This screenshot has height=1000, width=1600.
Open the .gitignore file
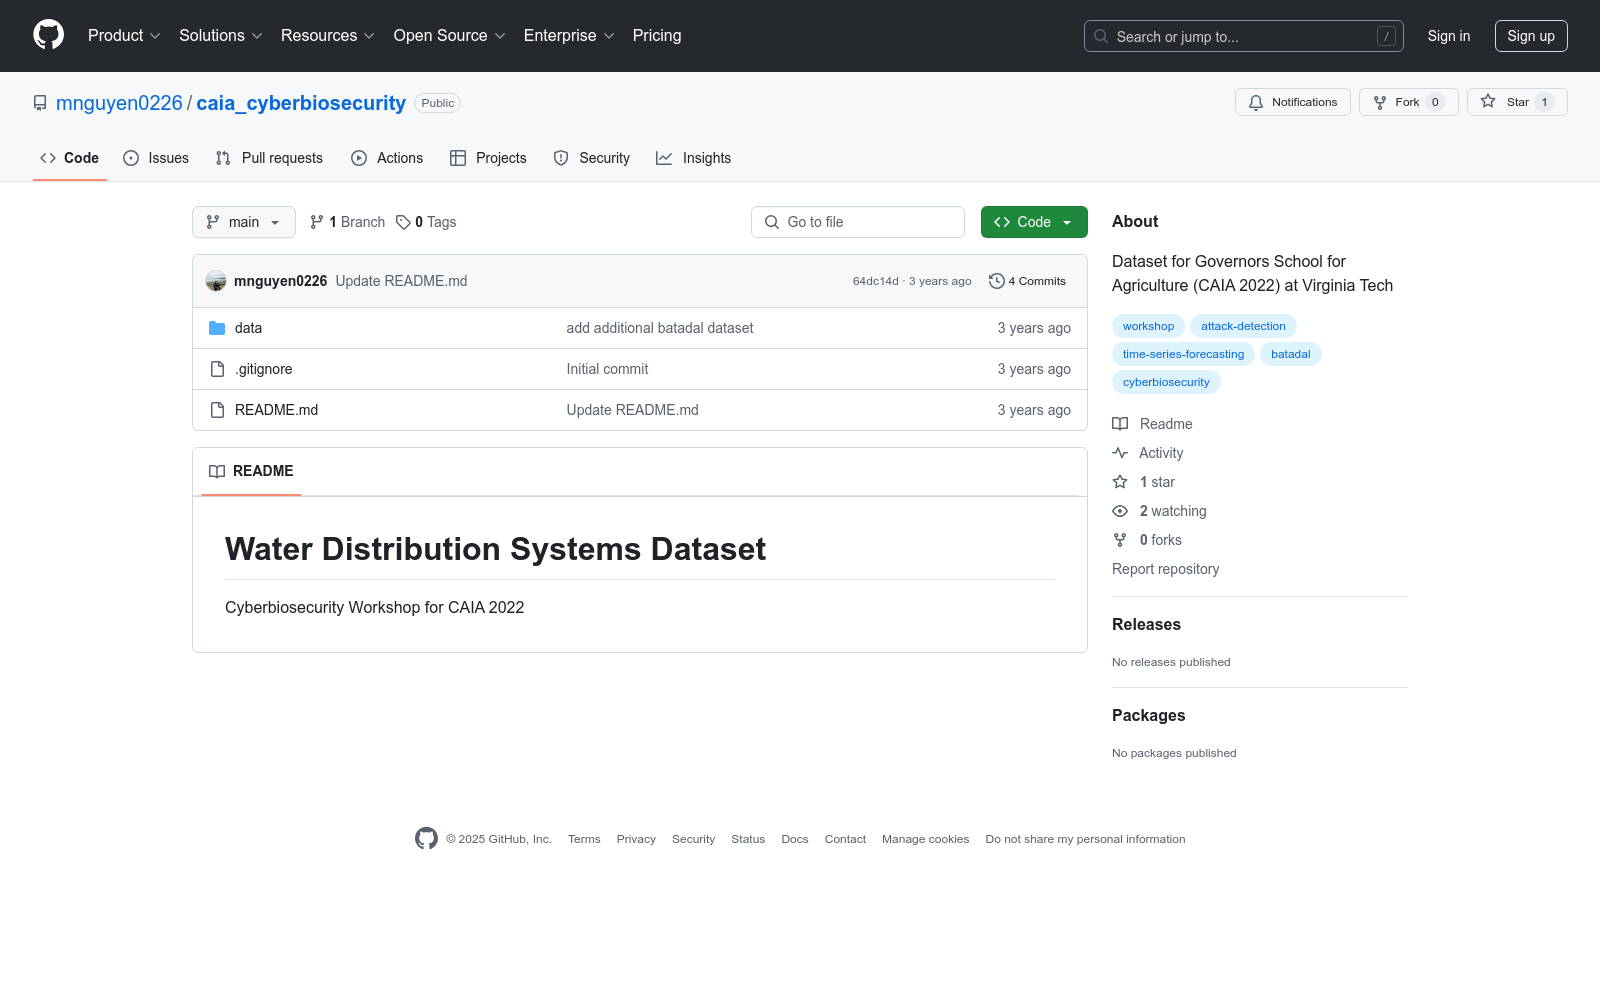pyautogui.click(x=264, y=369)
